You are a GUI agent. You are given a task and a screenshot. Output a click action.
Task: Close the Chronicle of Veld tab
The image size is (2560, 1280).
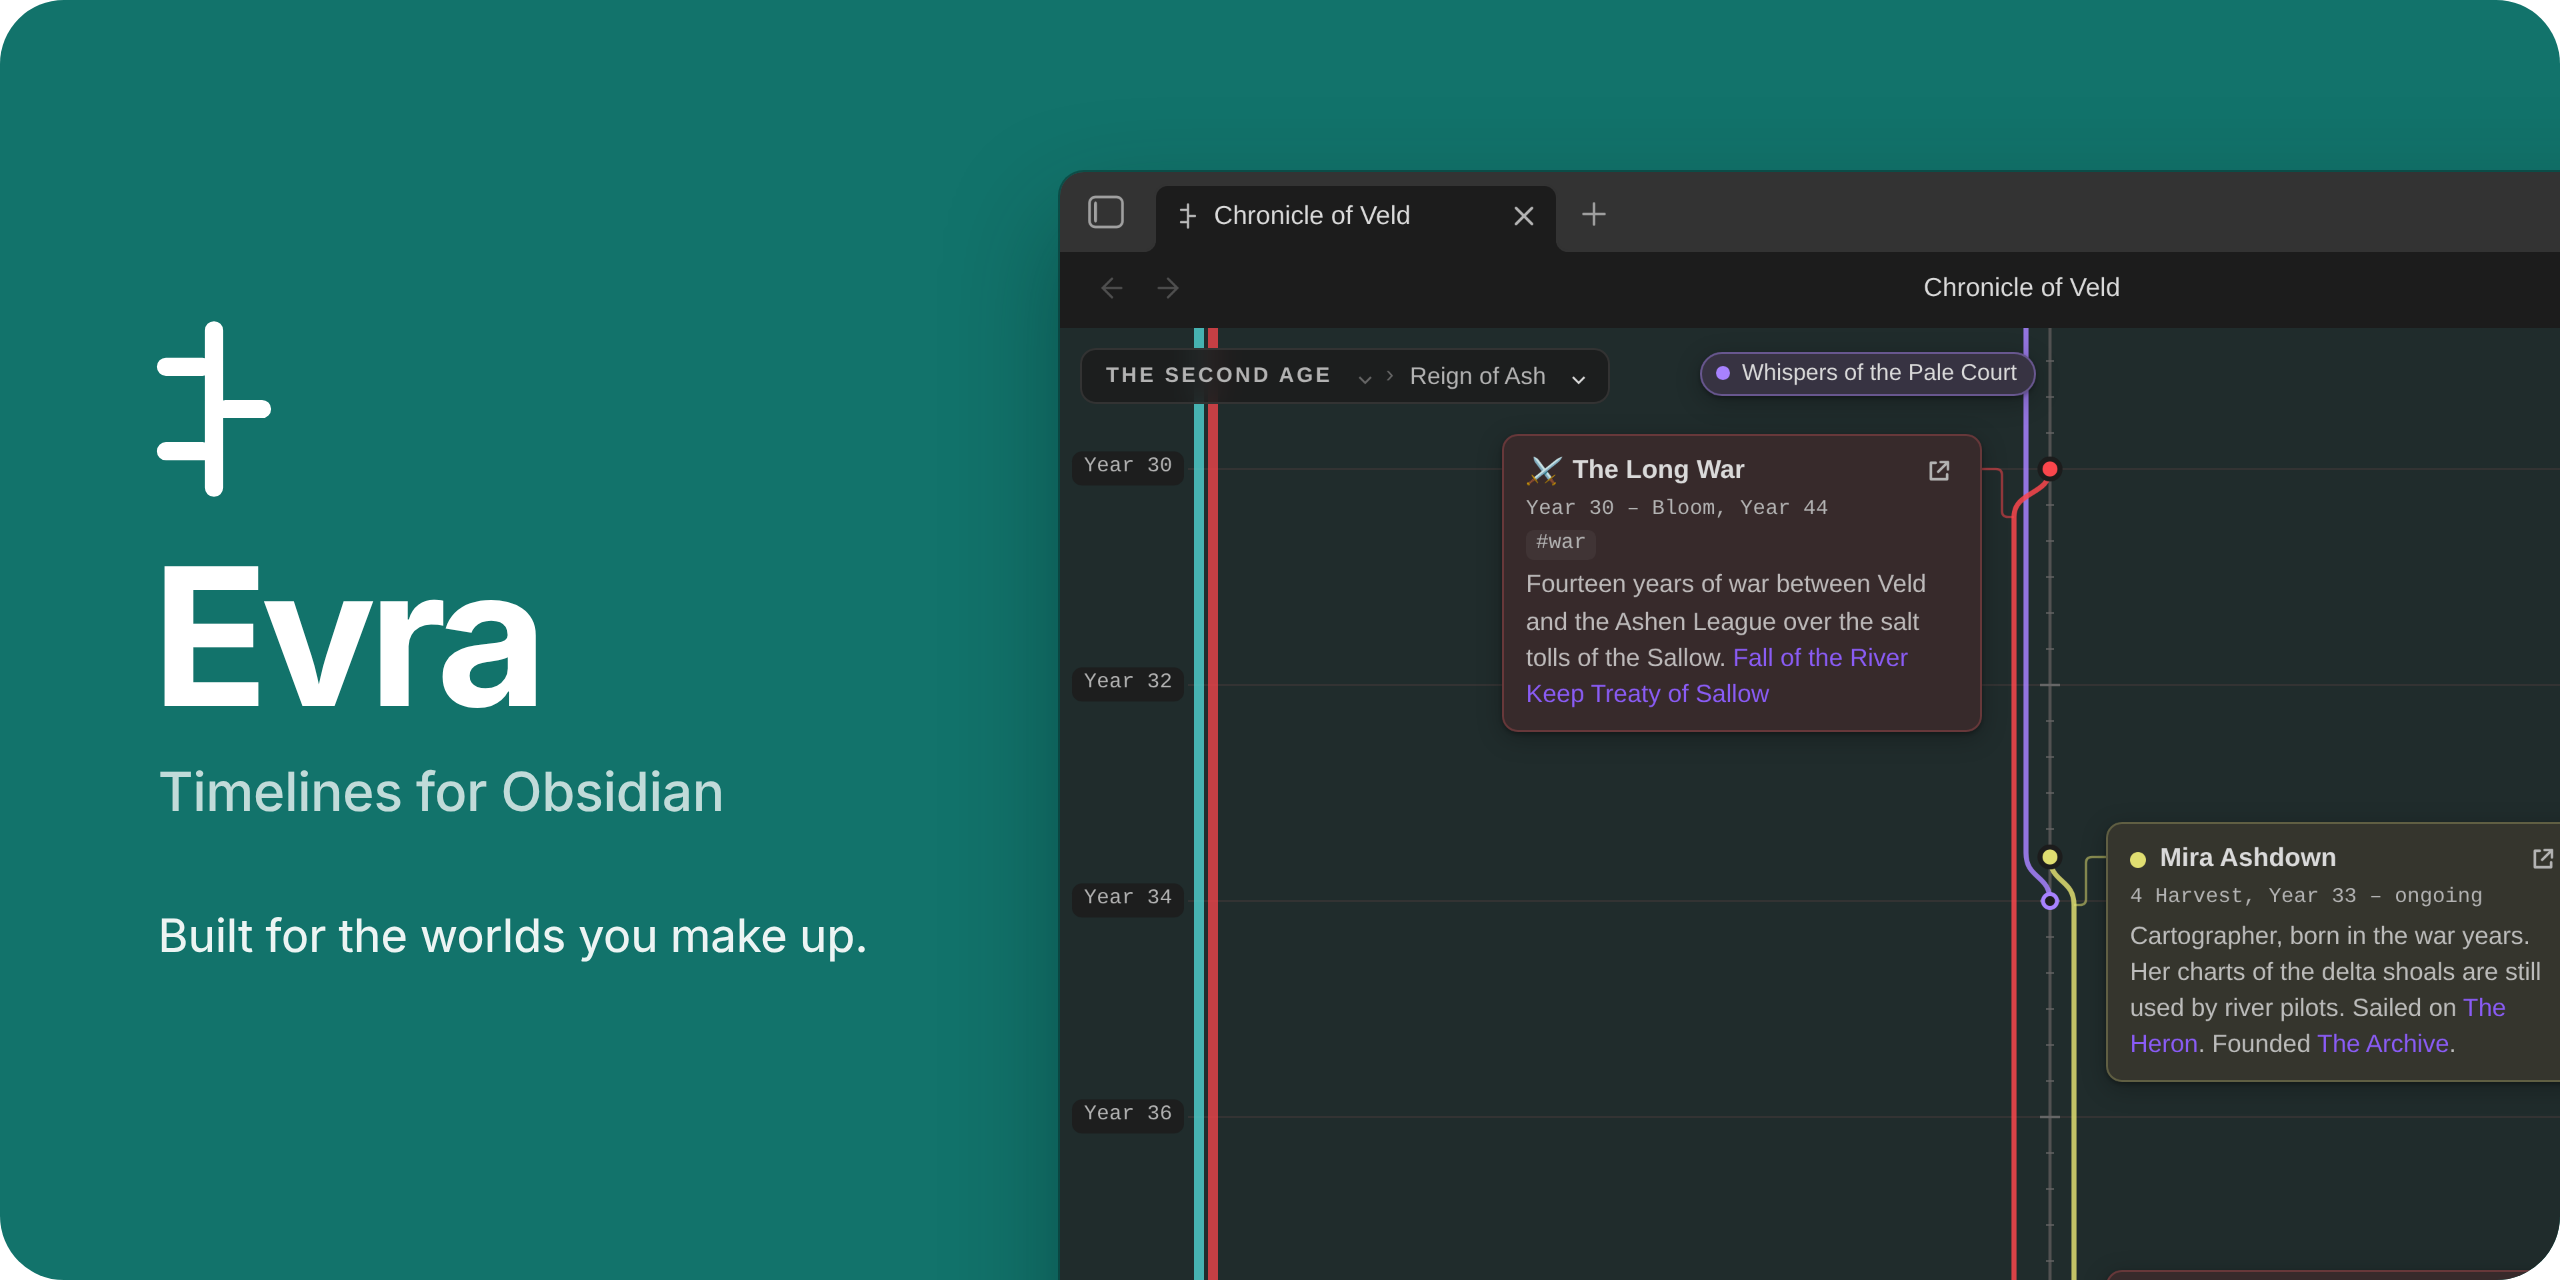pyautogui.click(x=1524, y=216)
